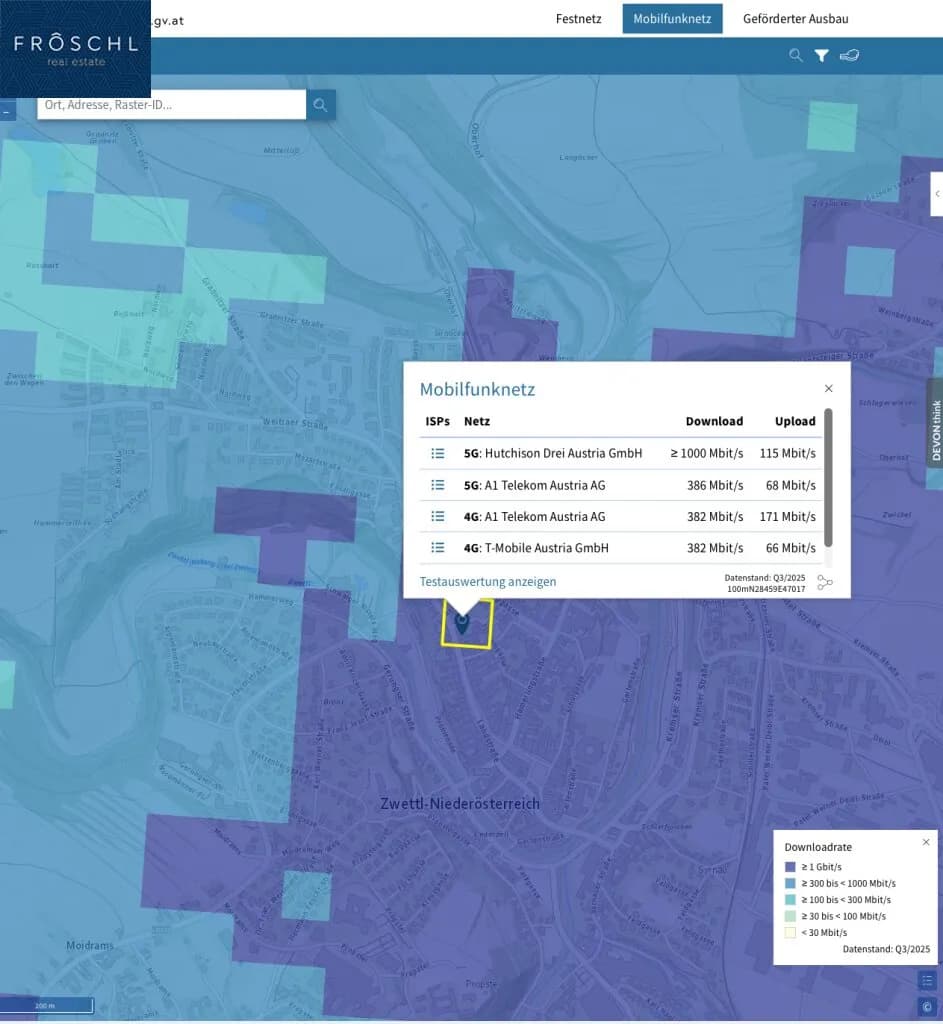Open ISP list icon for T-Mobile Austria row
The height and width of the screenshot is (1024, 943).
pyautogui.click(x=438, y=548)
